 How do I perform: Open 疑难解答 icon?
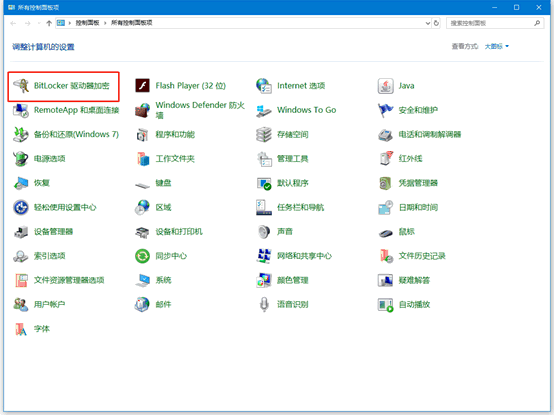click(385, 280)
